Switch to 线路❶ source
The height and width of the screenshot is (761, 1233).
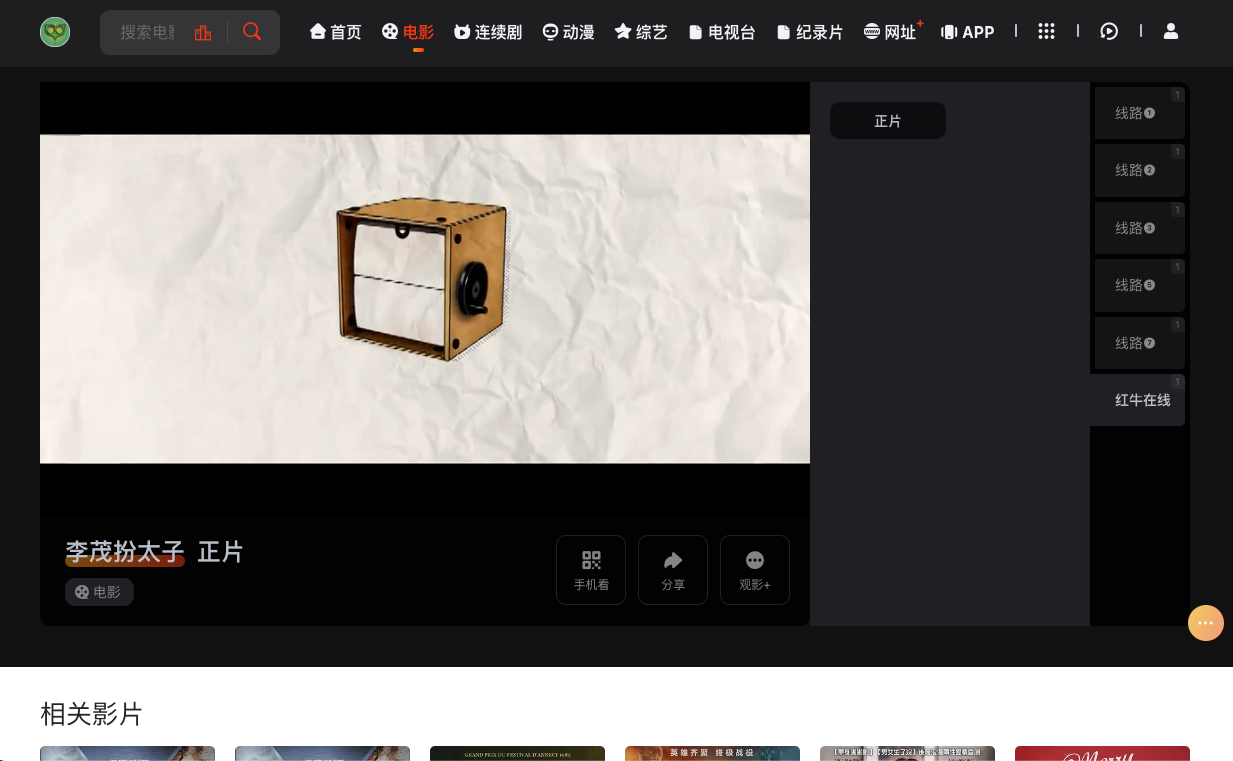1139,113
